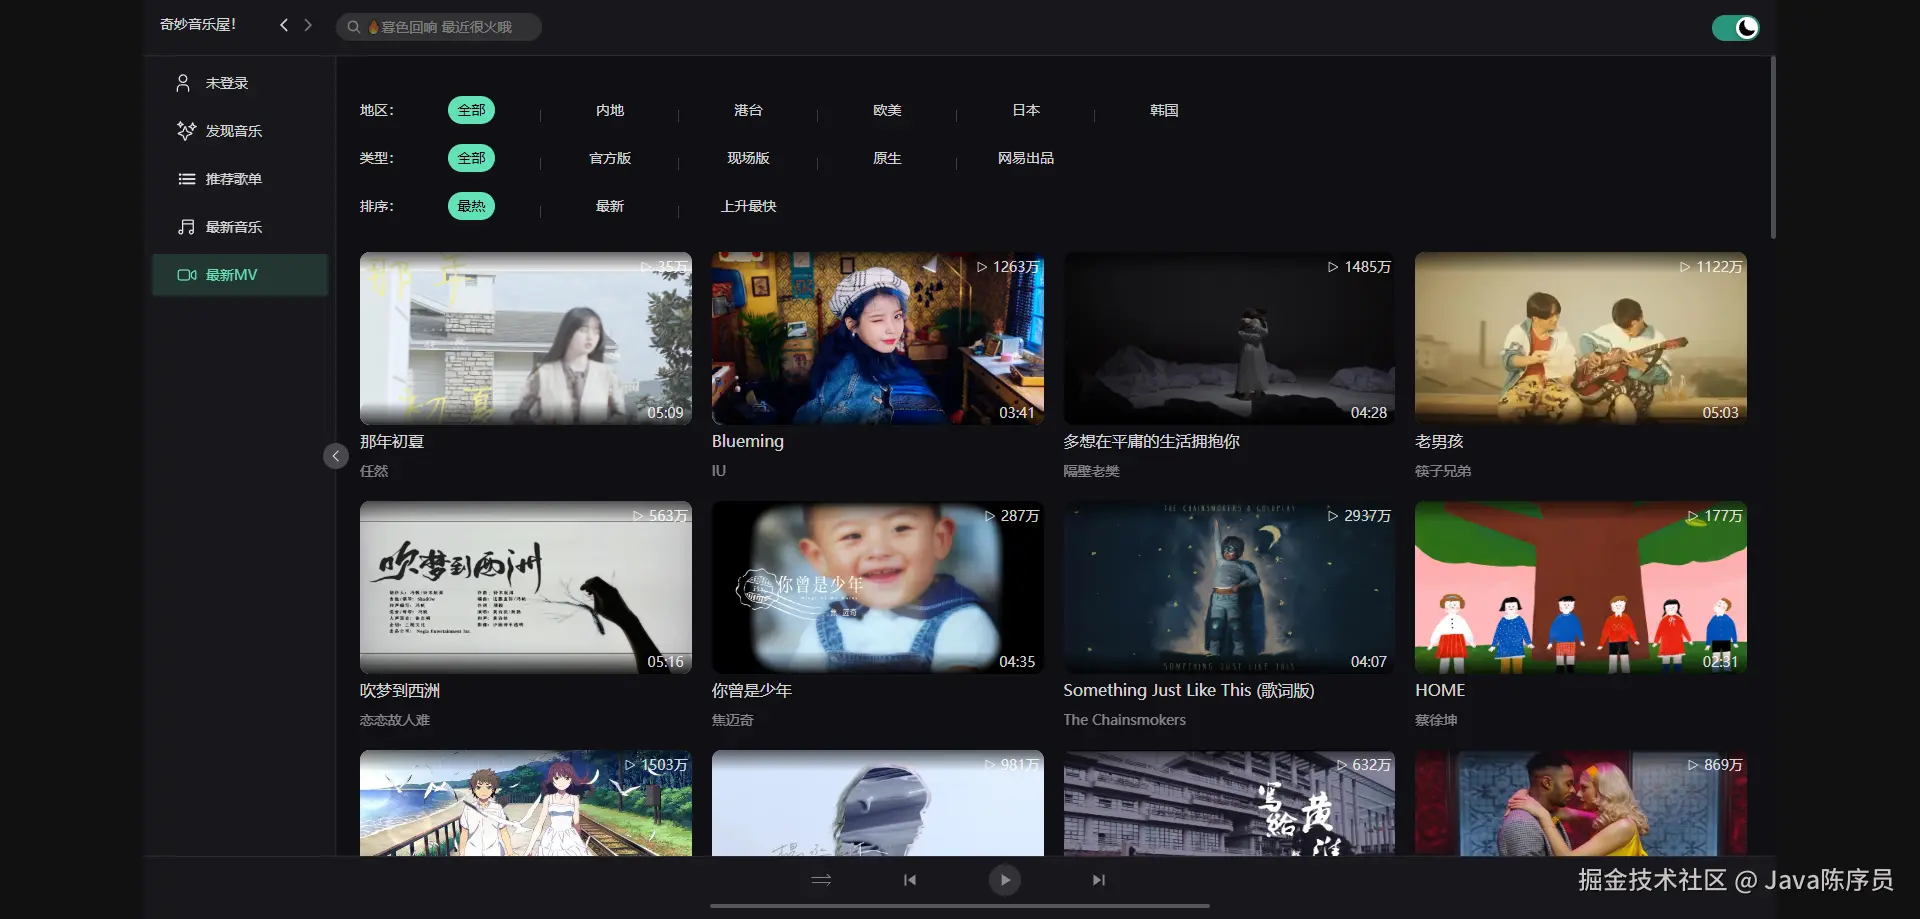Go to the previous track
The width and height of the screenshot is (1920, 919).
click(910, 880)
